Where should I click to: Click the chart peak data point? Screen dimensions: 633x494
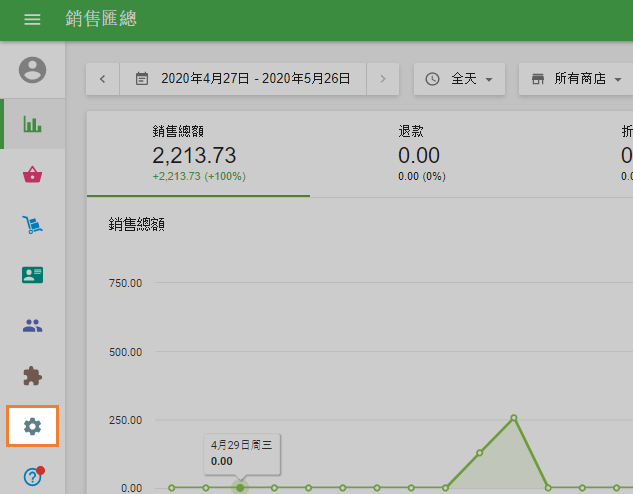513,418
